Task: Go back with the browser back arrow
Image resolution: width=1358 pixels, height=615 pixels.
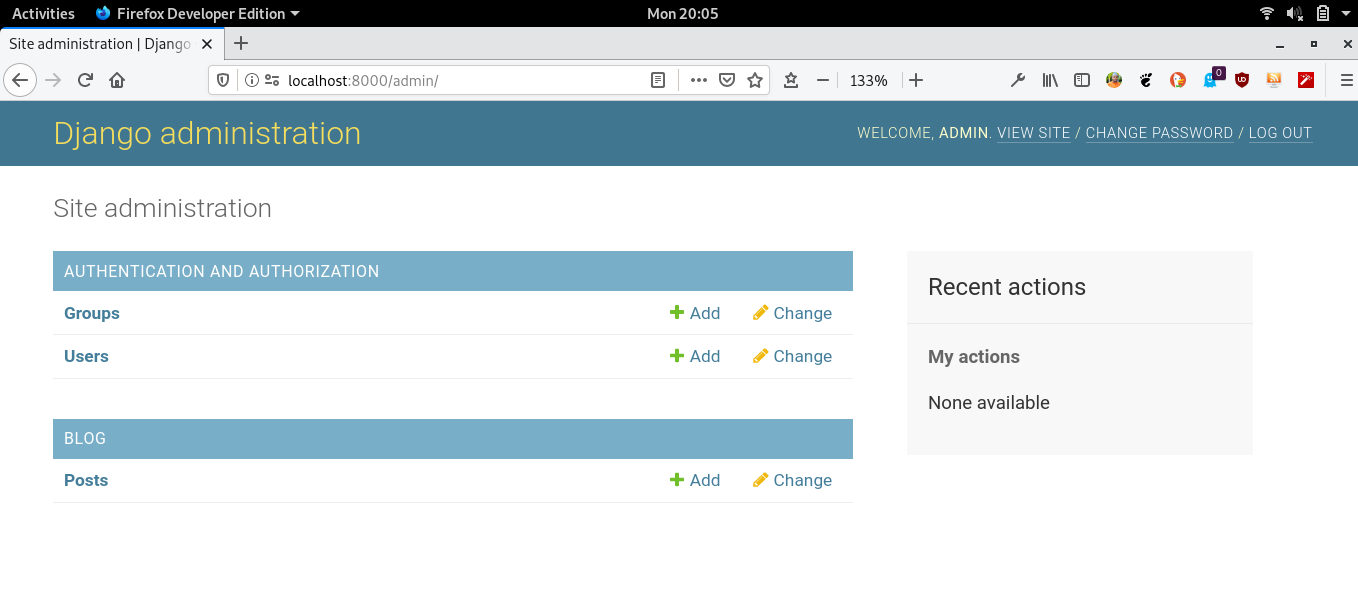Action: pyautogui.click(x=20, y=80)
